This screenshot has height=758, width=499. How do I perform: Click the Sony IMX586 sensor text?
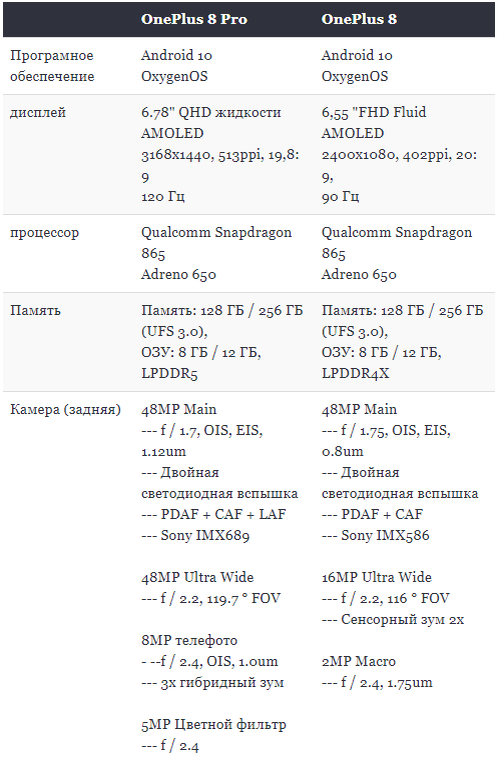pyautogui.click(x=385, y=536)
